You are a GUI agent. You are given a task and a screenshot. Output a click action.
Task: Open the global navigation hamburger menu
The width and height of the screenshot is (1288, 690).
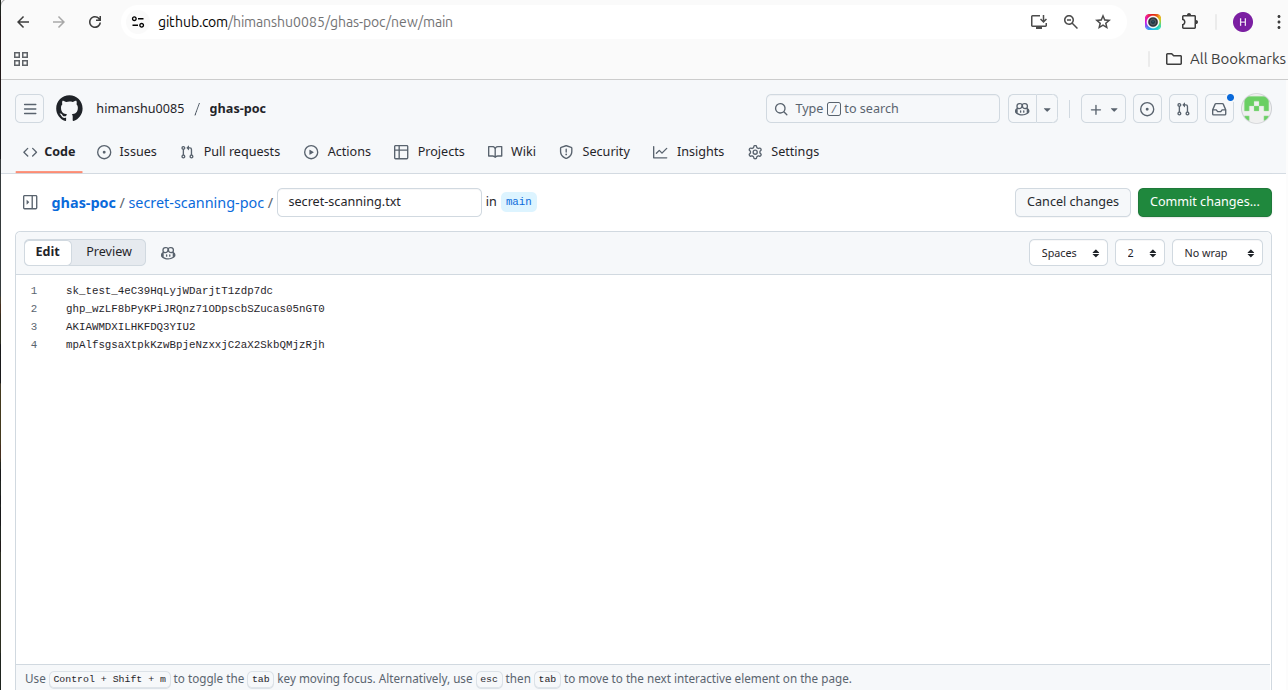tap(29, 108)
